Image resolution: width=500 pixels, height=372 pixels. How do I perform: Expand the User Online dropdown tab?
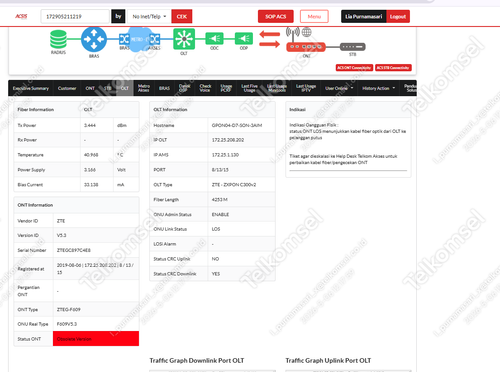tap(339, 88)
